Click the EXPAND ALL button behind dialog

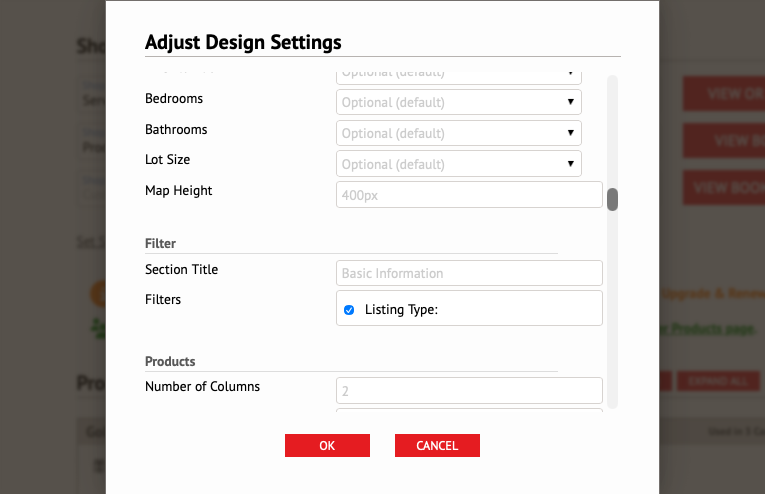718,381
